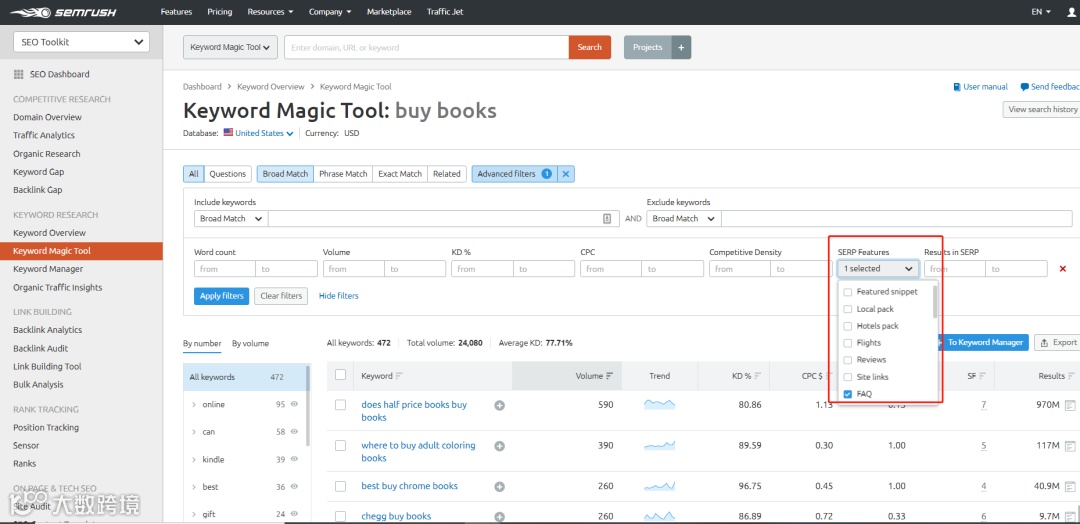Screen dimensions: 1080x524
Task: Open 'chegg buy books' keyword link
Action: pyautogui.click(x=396, y=516)
